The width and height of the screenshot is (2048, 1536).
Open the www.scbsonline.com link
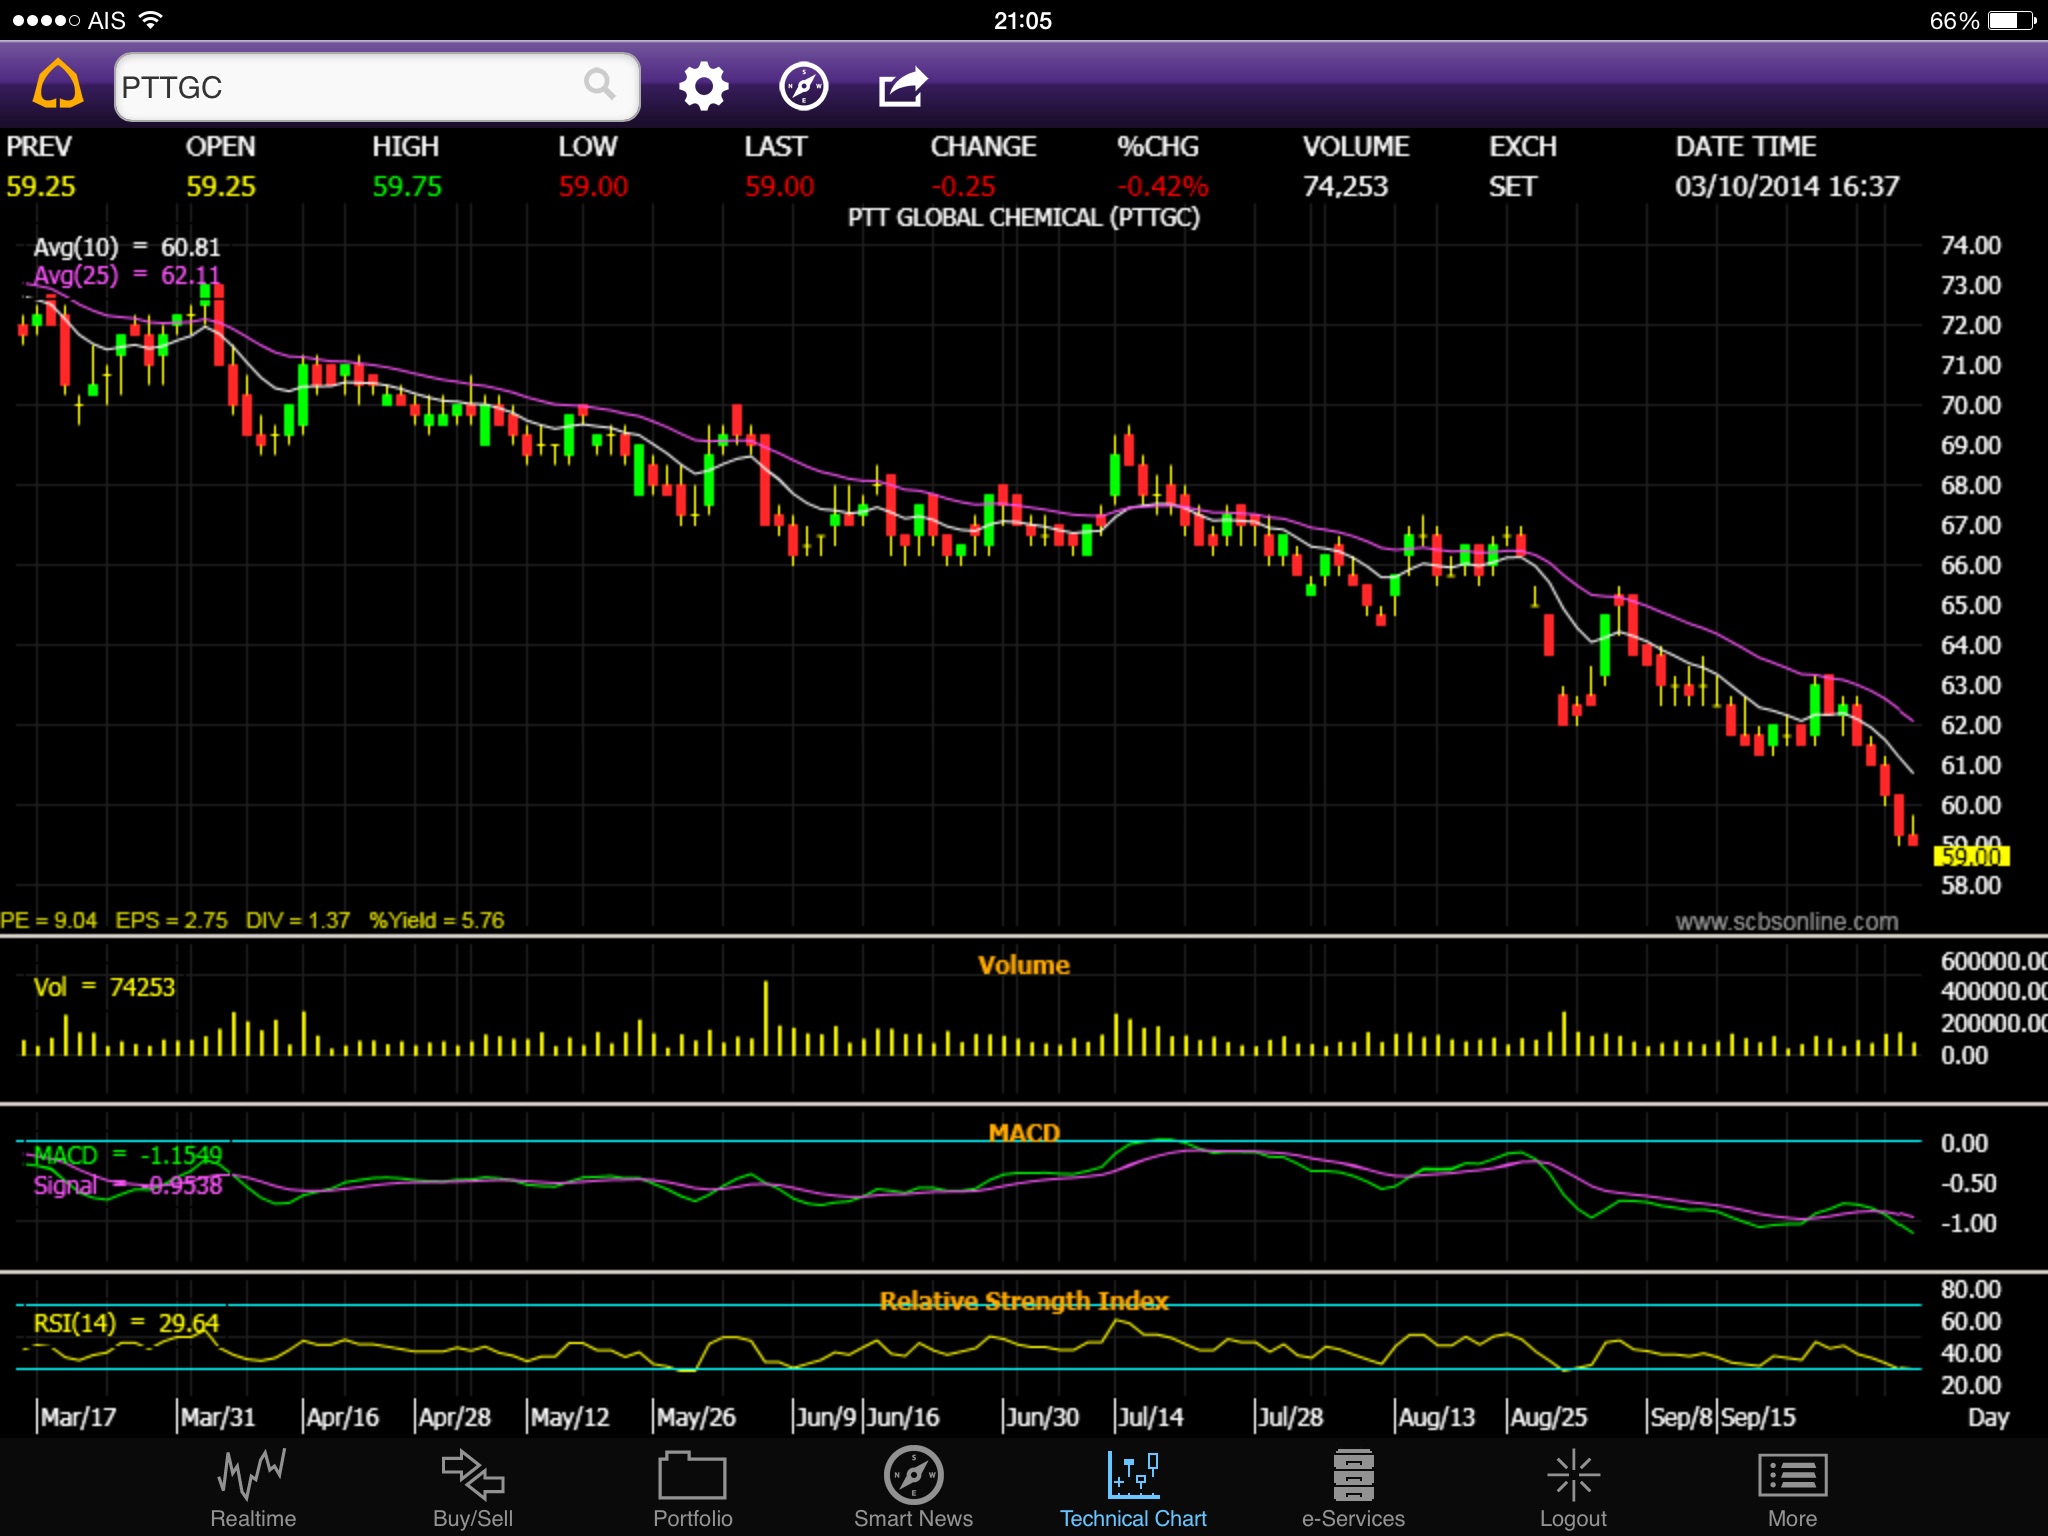(1786, 921)
